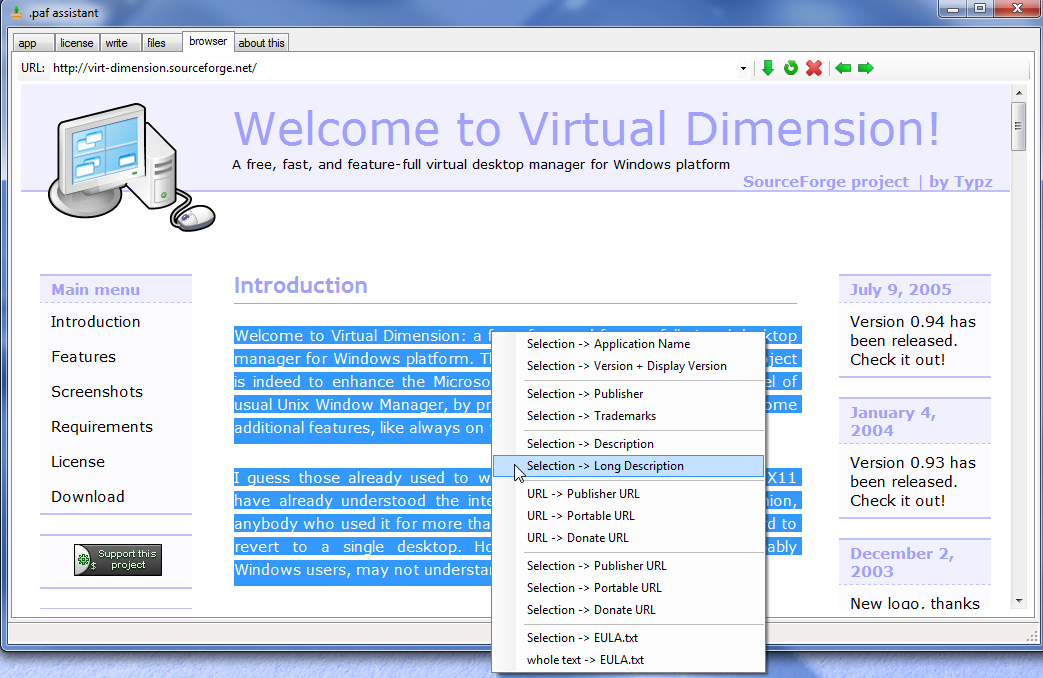Click scrollbar up arrow of web page

pos(1018,92)
